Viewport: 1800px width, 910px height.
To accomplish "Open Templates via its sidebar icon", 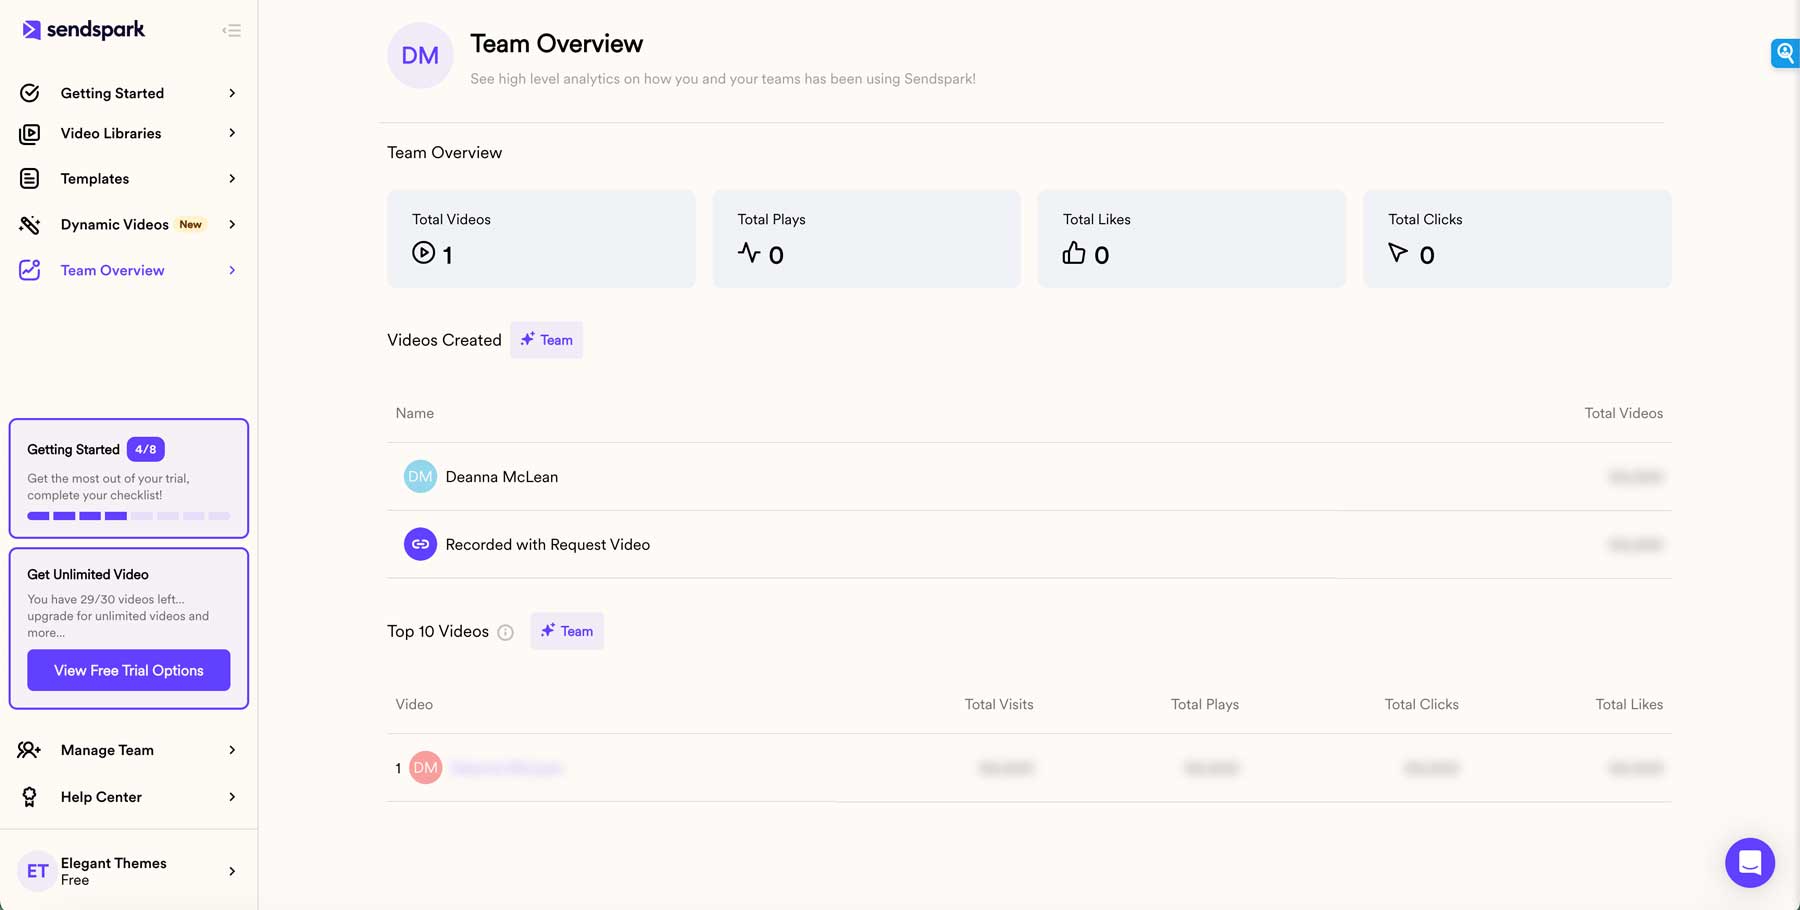I will click(30, 178).
